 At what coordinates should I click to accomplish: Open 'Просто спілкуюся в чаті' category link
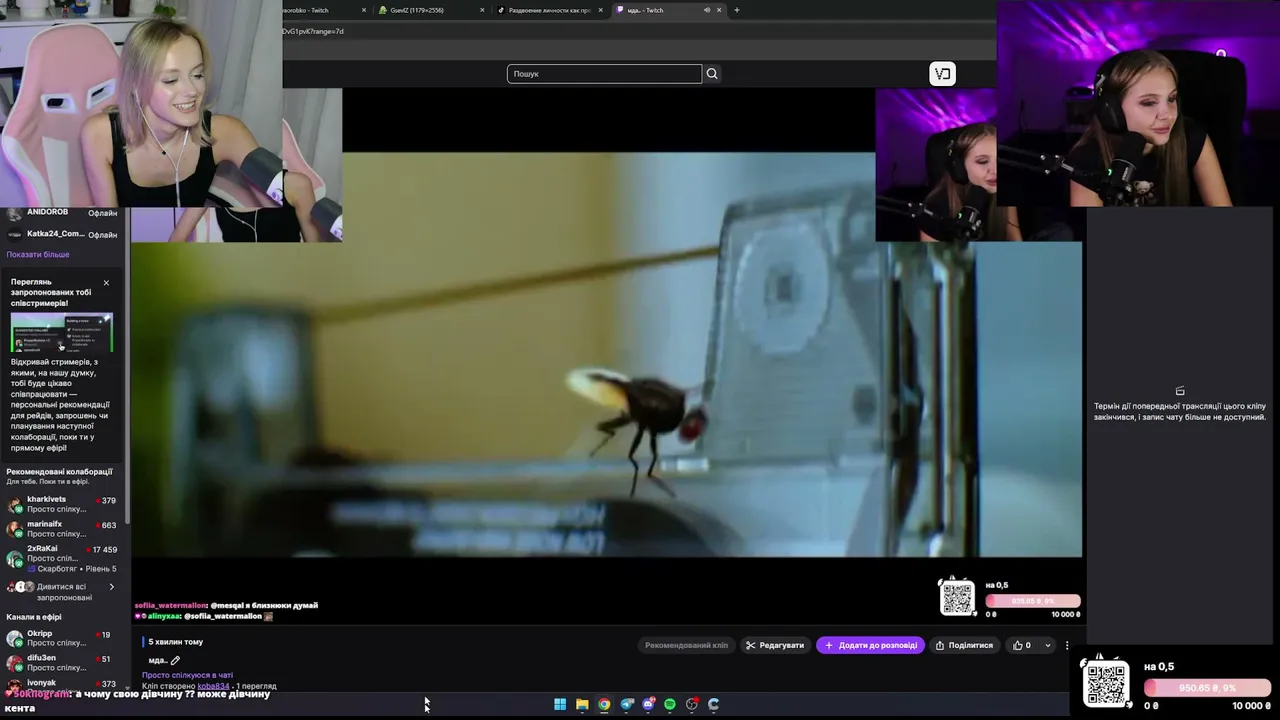187,676
